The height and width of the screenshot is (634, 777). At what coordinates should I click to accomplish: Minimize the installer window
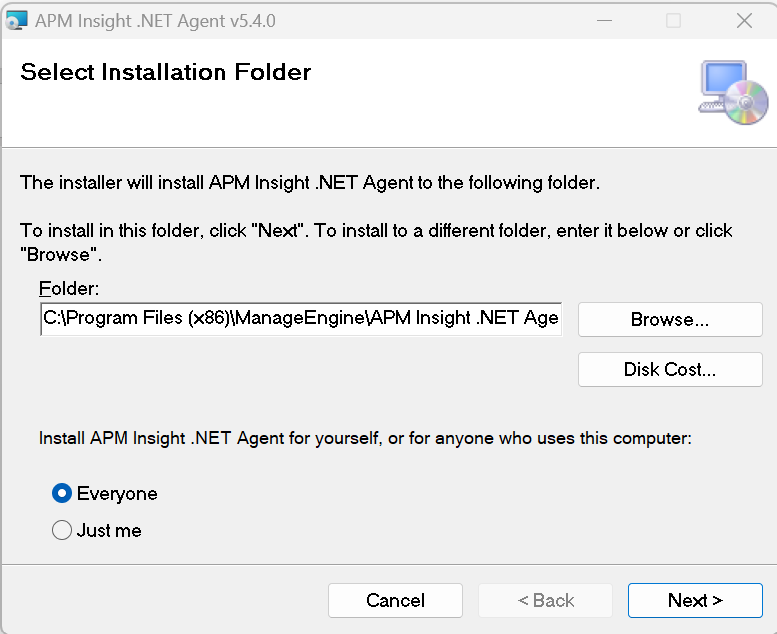[603, 20]
